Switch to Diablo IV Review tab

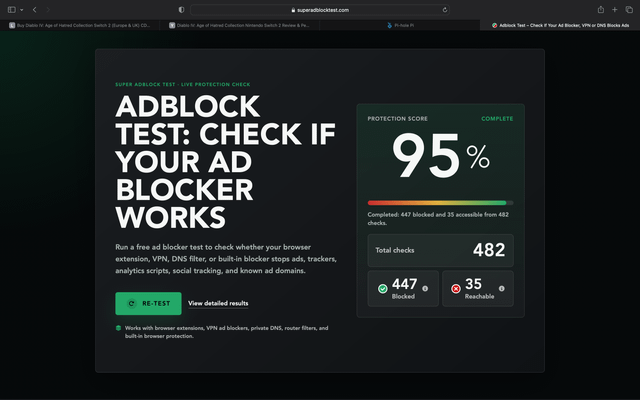coord(240,25)
